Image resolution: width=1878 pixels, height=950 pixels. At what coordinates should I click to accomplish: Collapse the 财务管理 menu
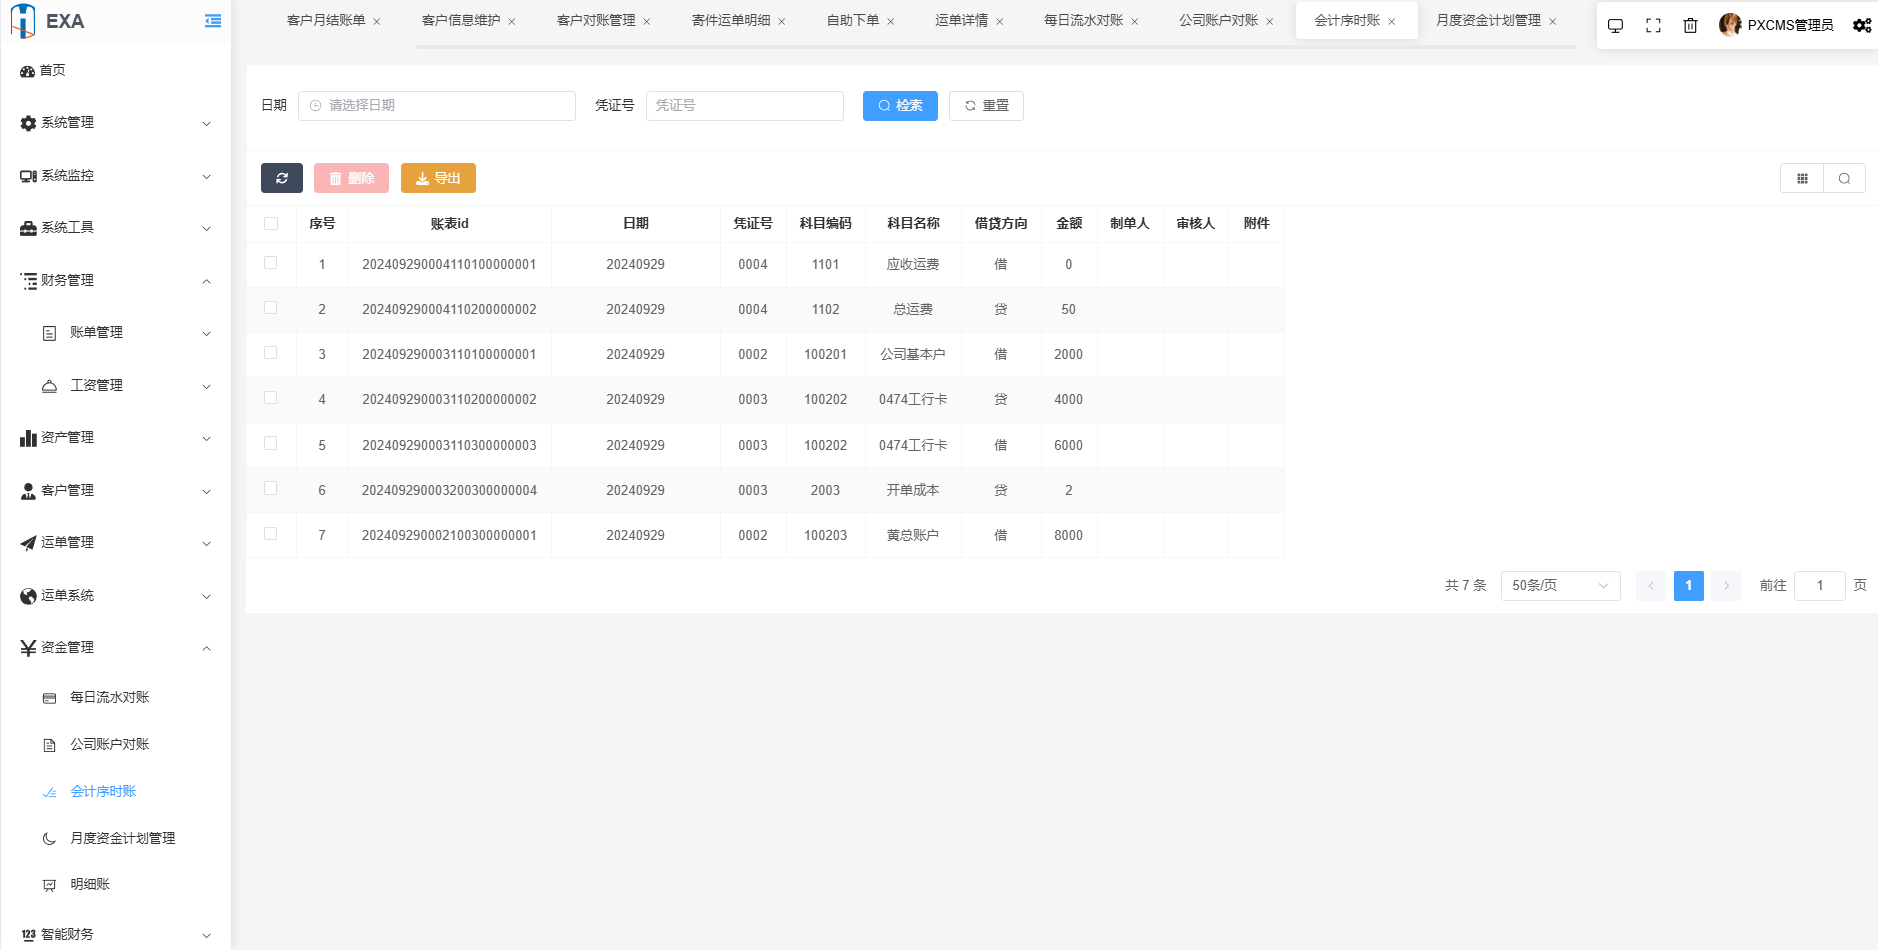pyautogui.click(x=116, y=281)
